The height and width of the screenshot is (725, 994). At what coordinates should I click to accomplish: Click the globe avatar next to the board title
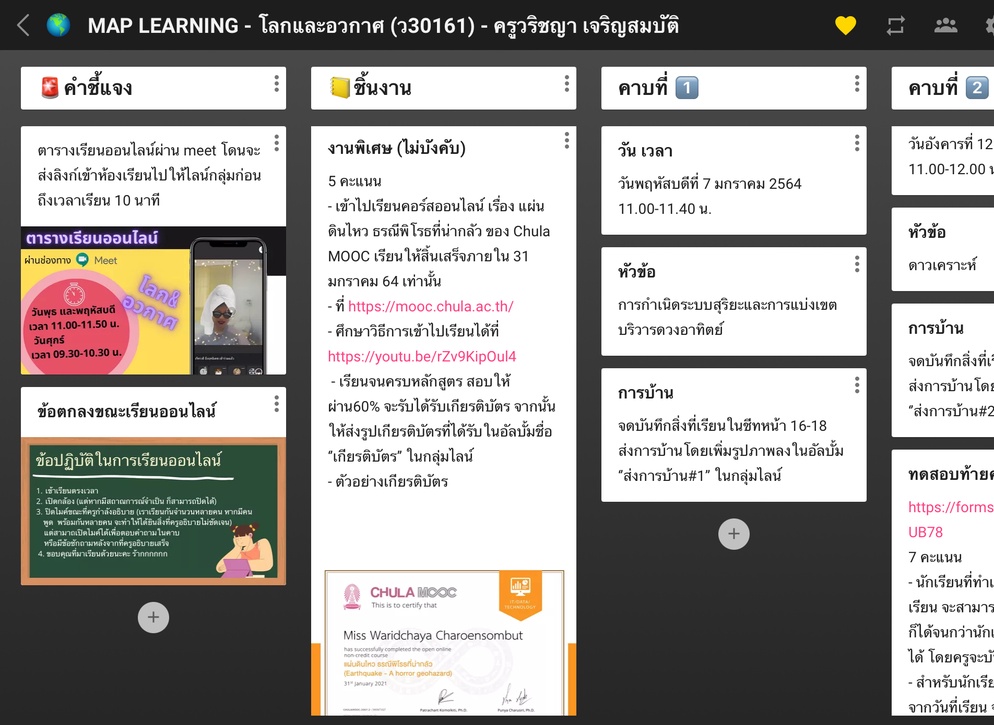[59, 24]
